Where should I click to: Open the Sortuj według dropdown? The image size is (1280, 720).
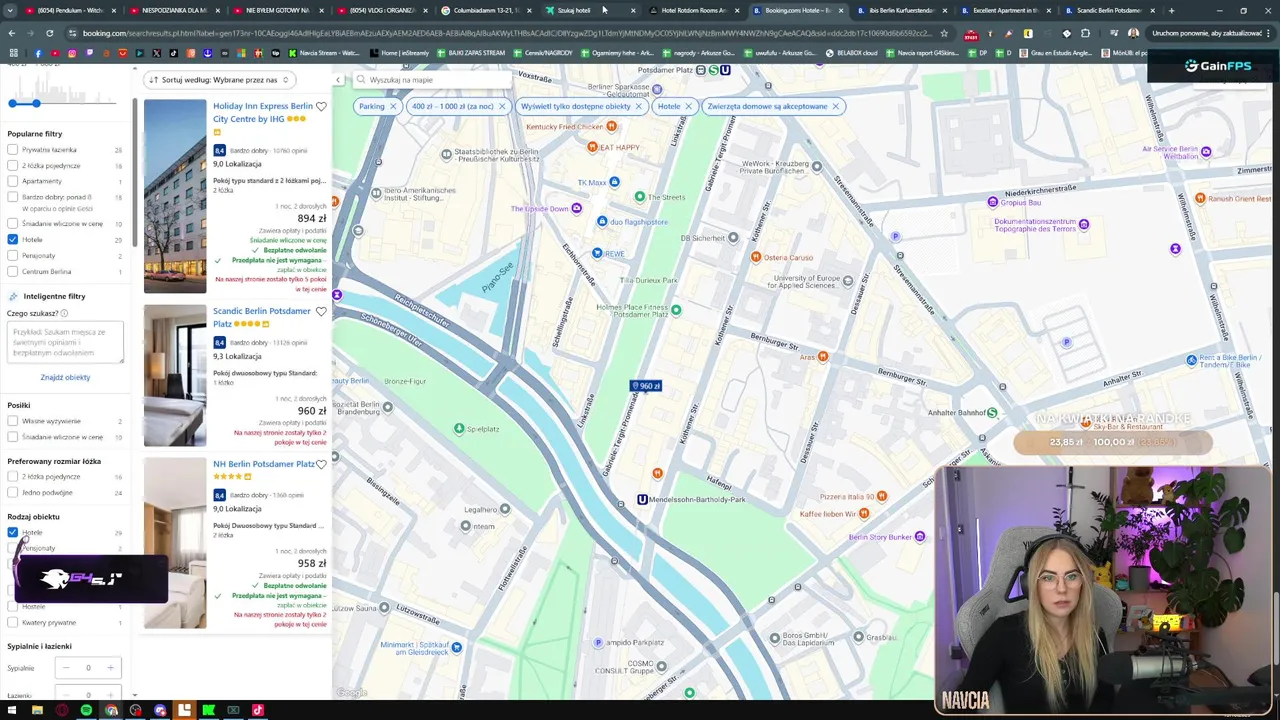tap(220, 80)
